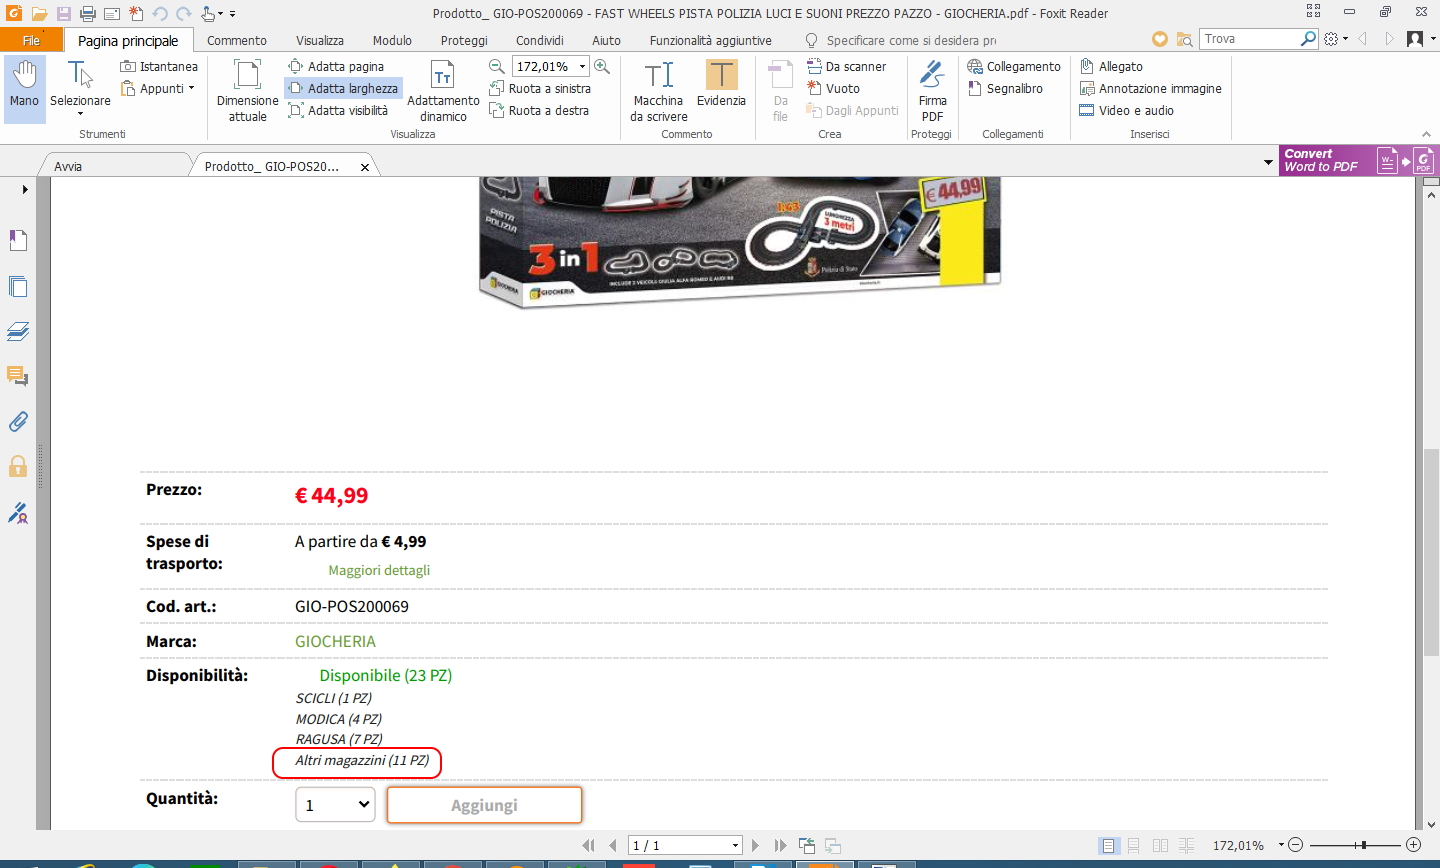
Task: Click the Trova search field
Action: click(x=1250, y=39)
